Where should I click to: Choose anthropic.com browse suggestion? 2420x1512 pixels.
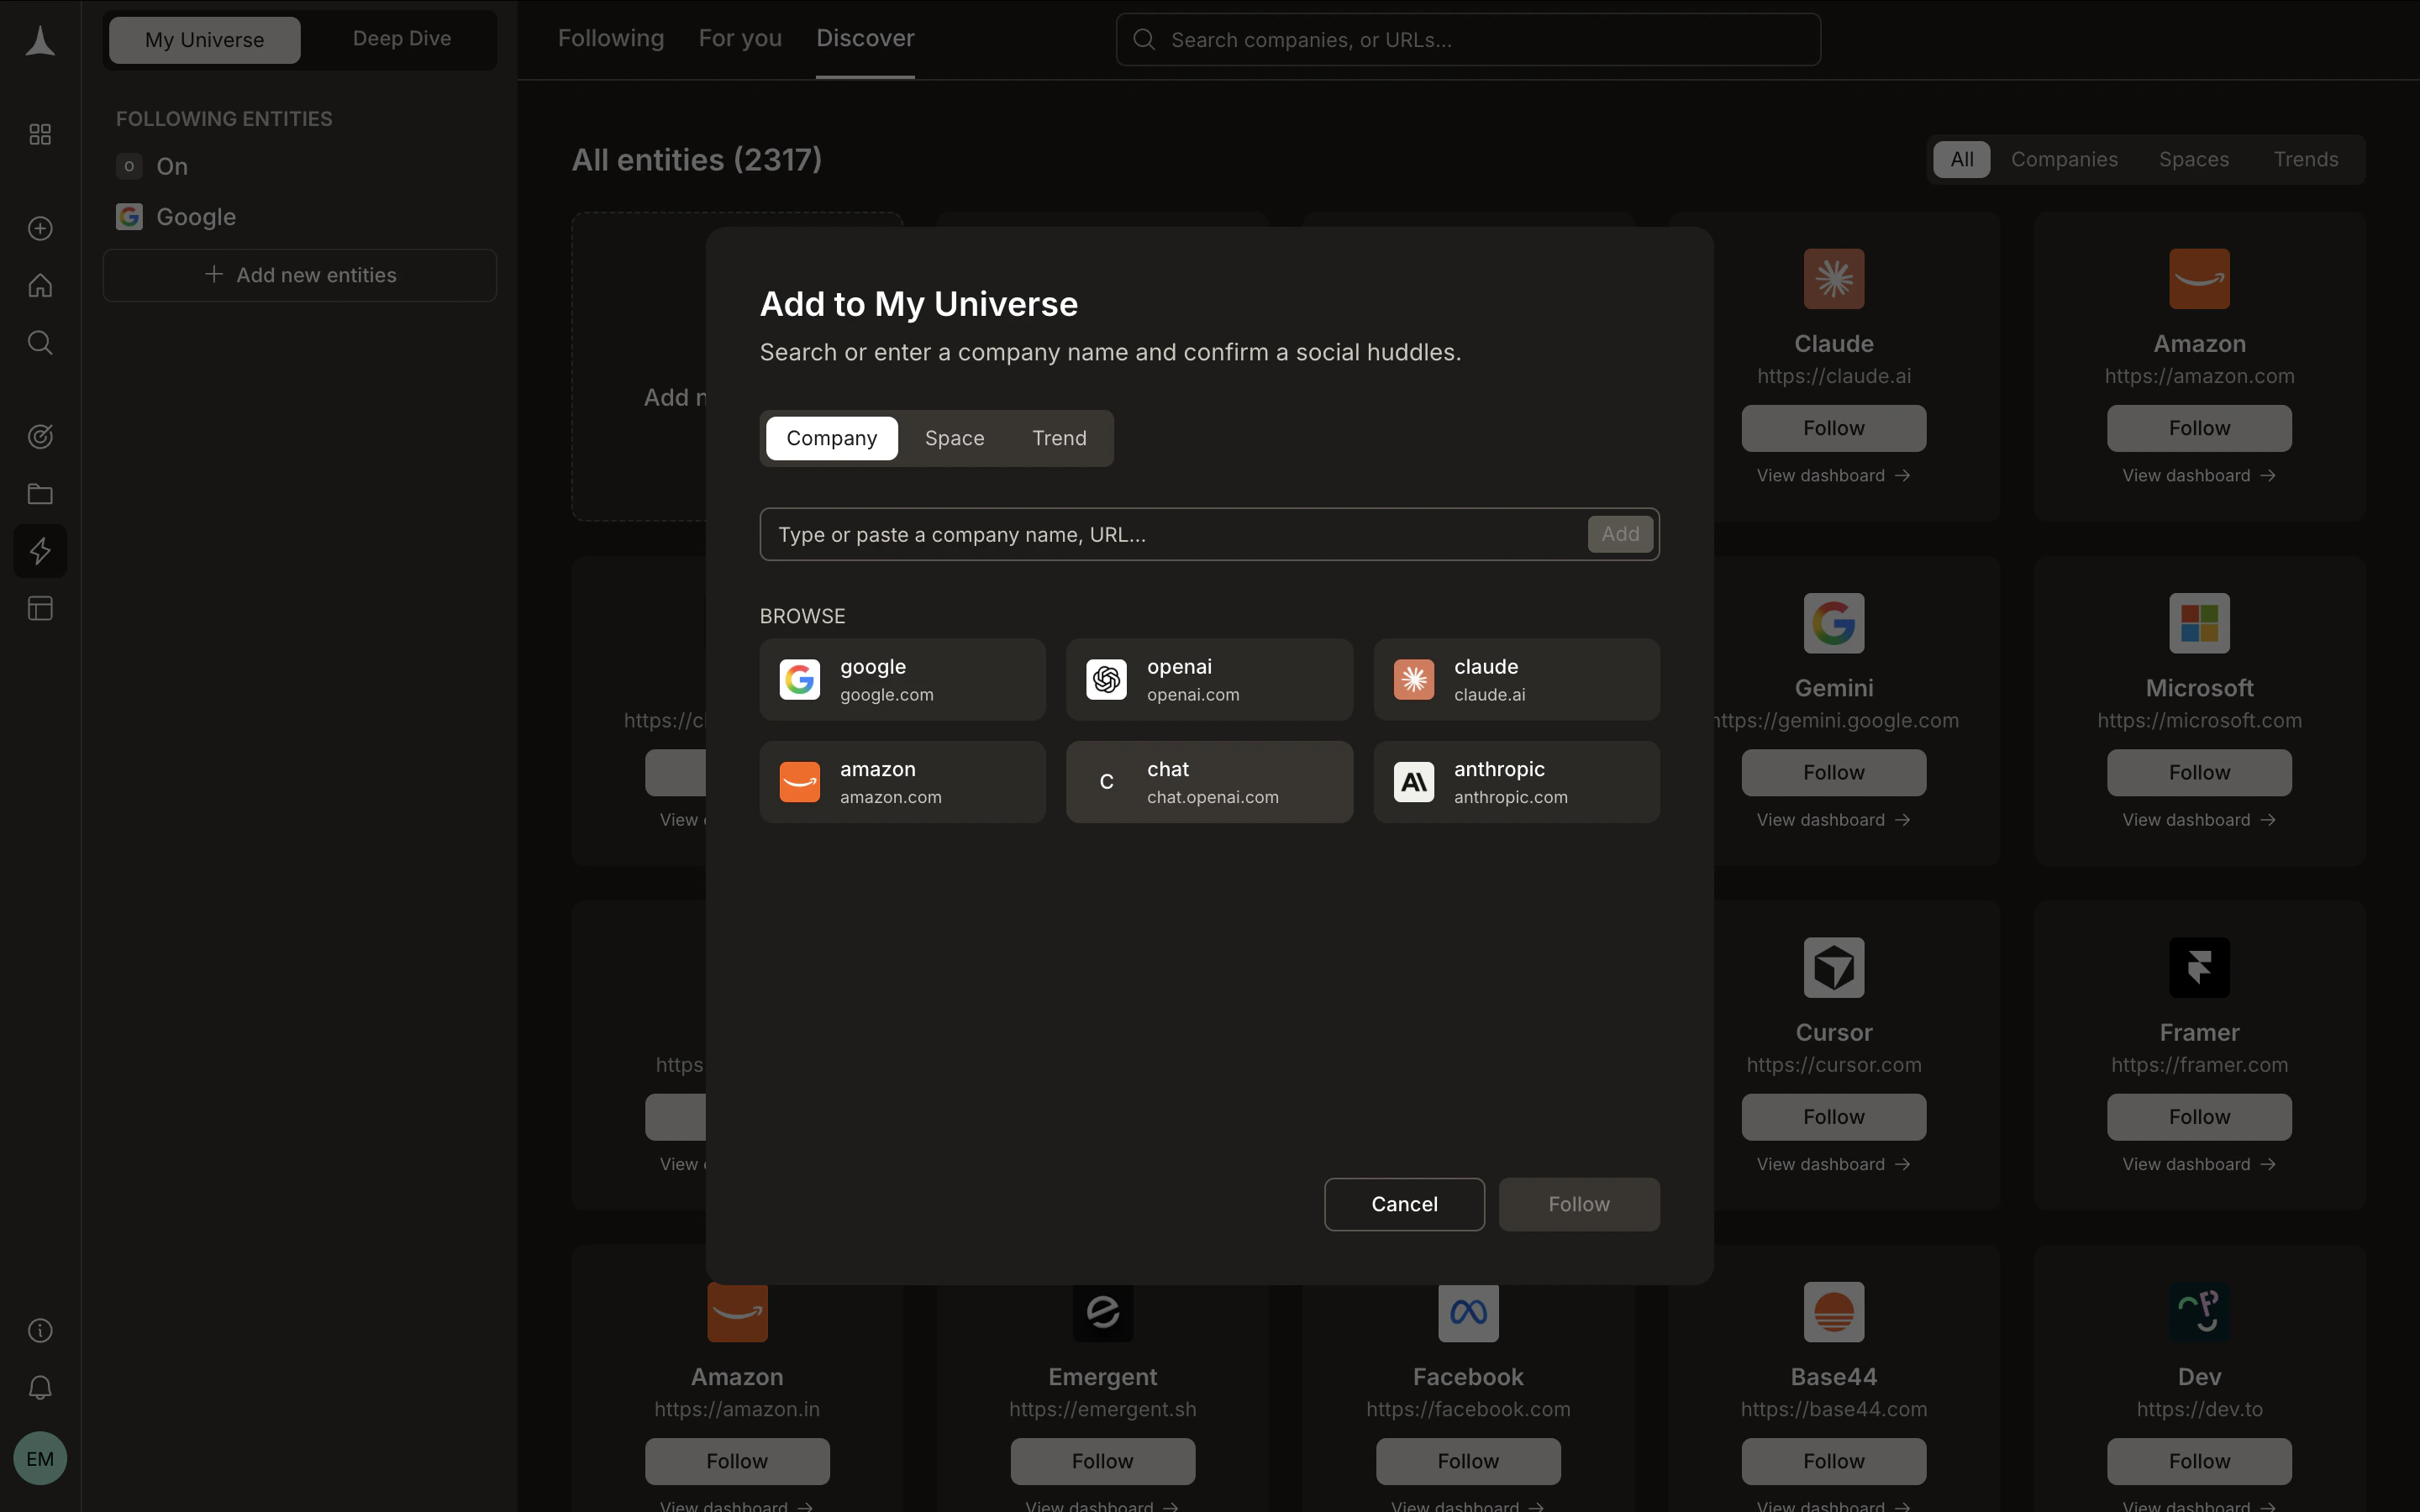(1516, 782)
